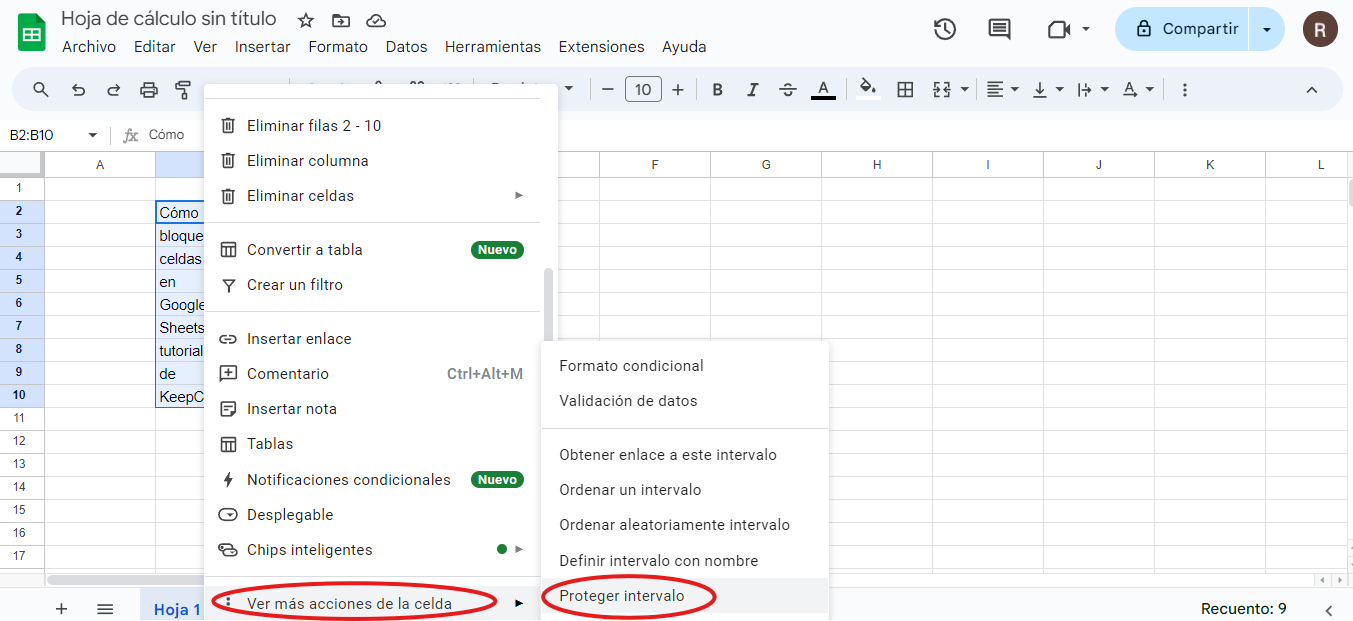The width and height of the screenshot is (1353, 621).
Task: Start a Meet call camera icon
Action: 1059,29
